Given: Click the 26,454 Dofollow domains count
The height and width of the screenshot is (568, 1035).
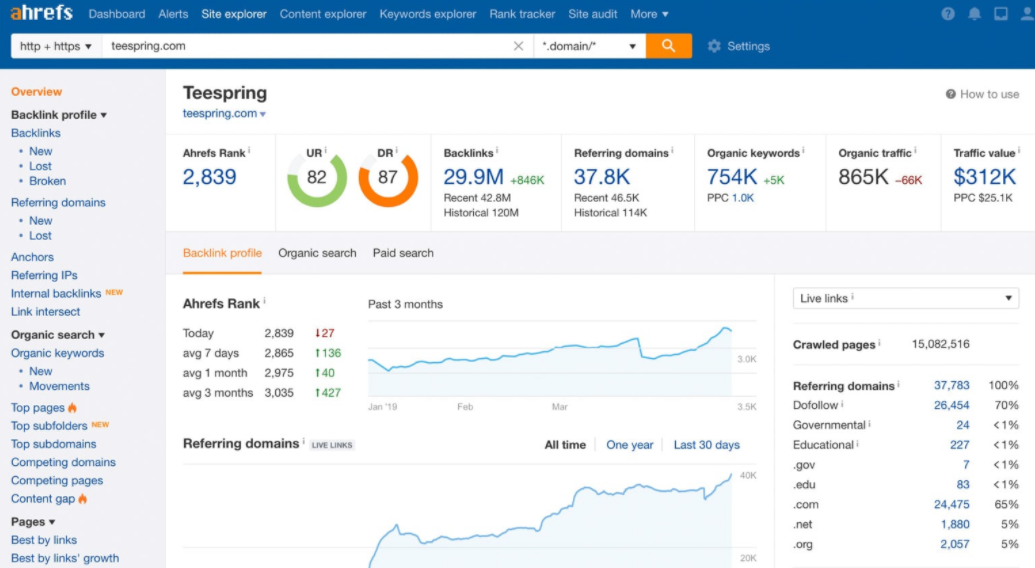Looking at the screenshot, I should (x=951, y=405).
